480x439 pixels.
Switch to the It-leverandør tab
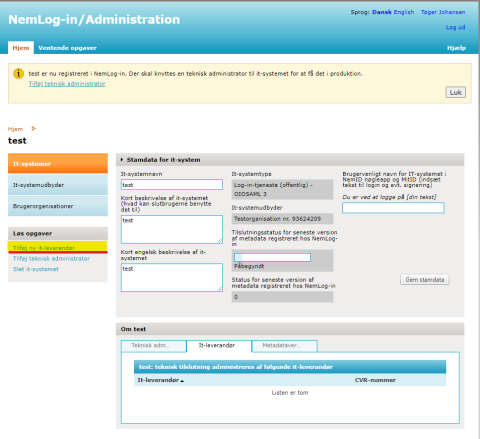coord(219,346)
